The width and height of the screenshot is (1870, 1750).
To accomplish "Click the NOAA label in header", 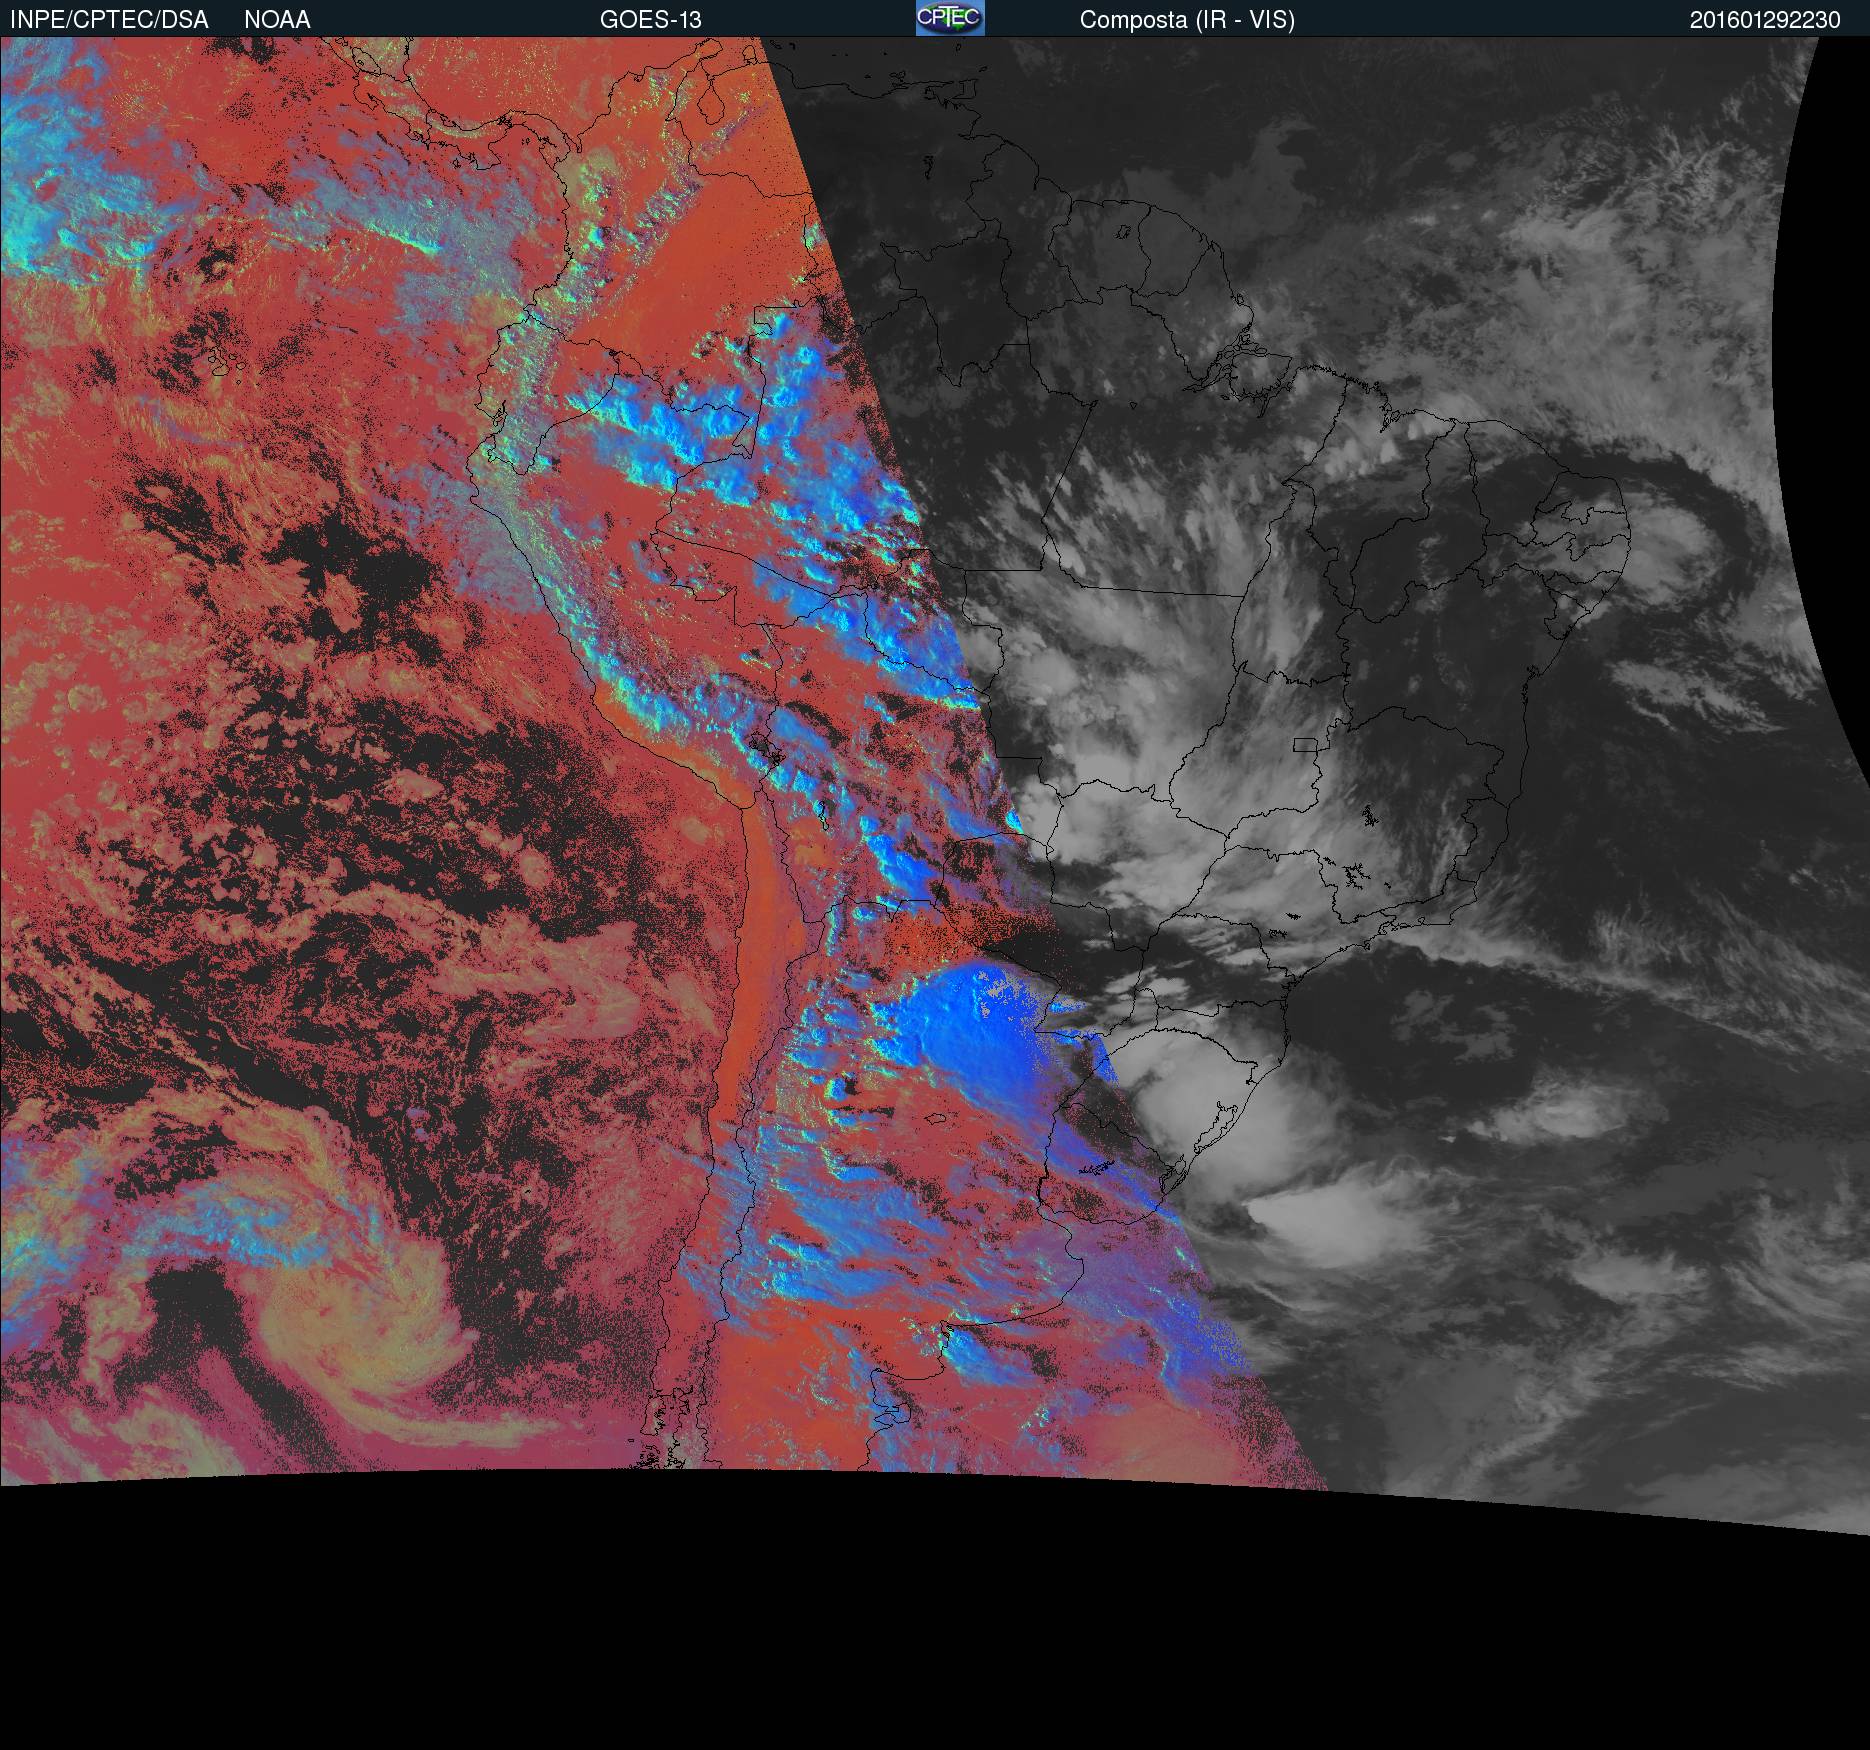I will (x=277, y=20).
